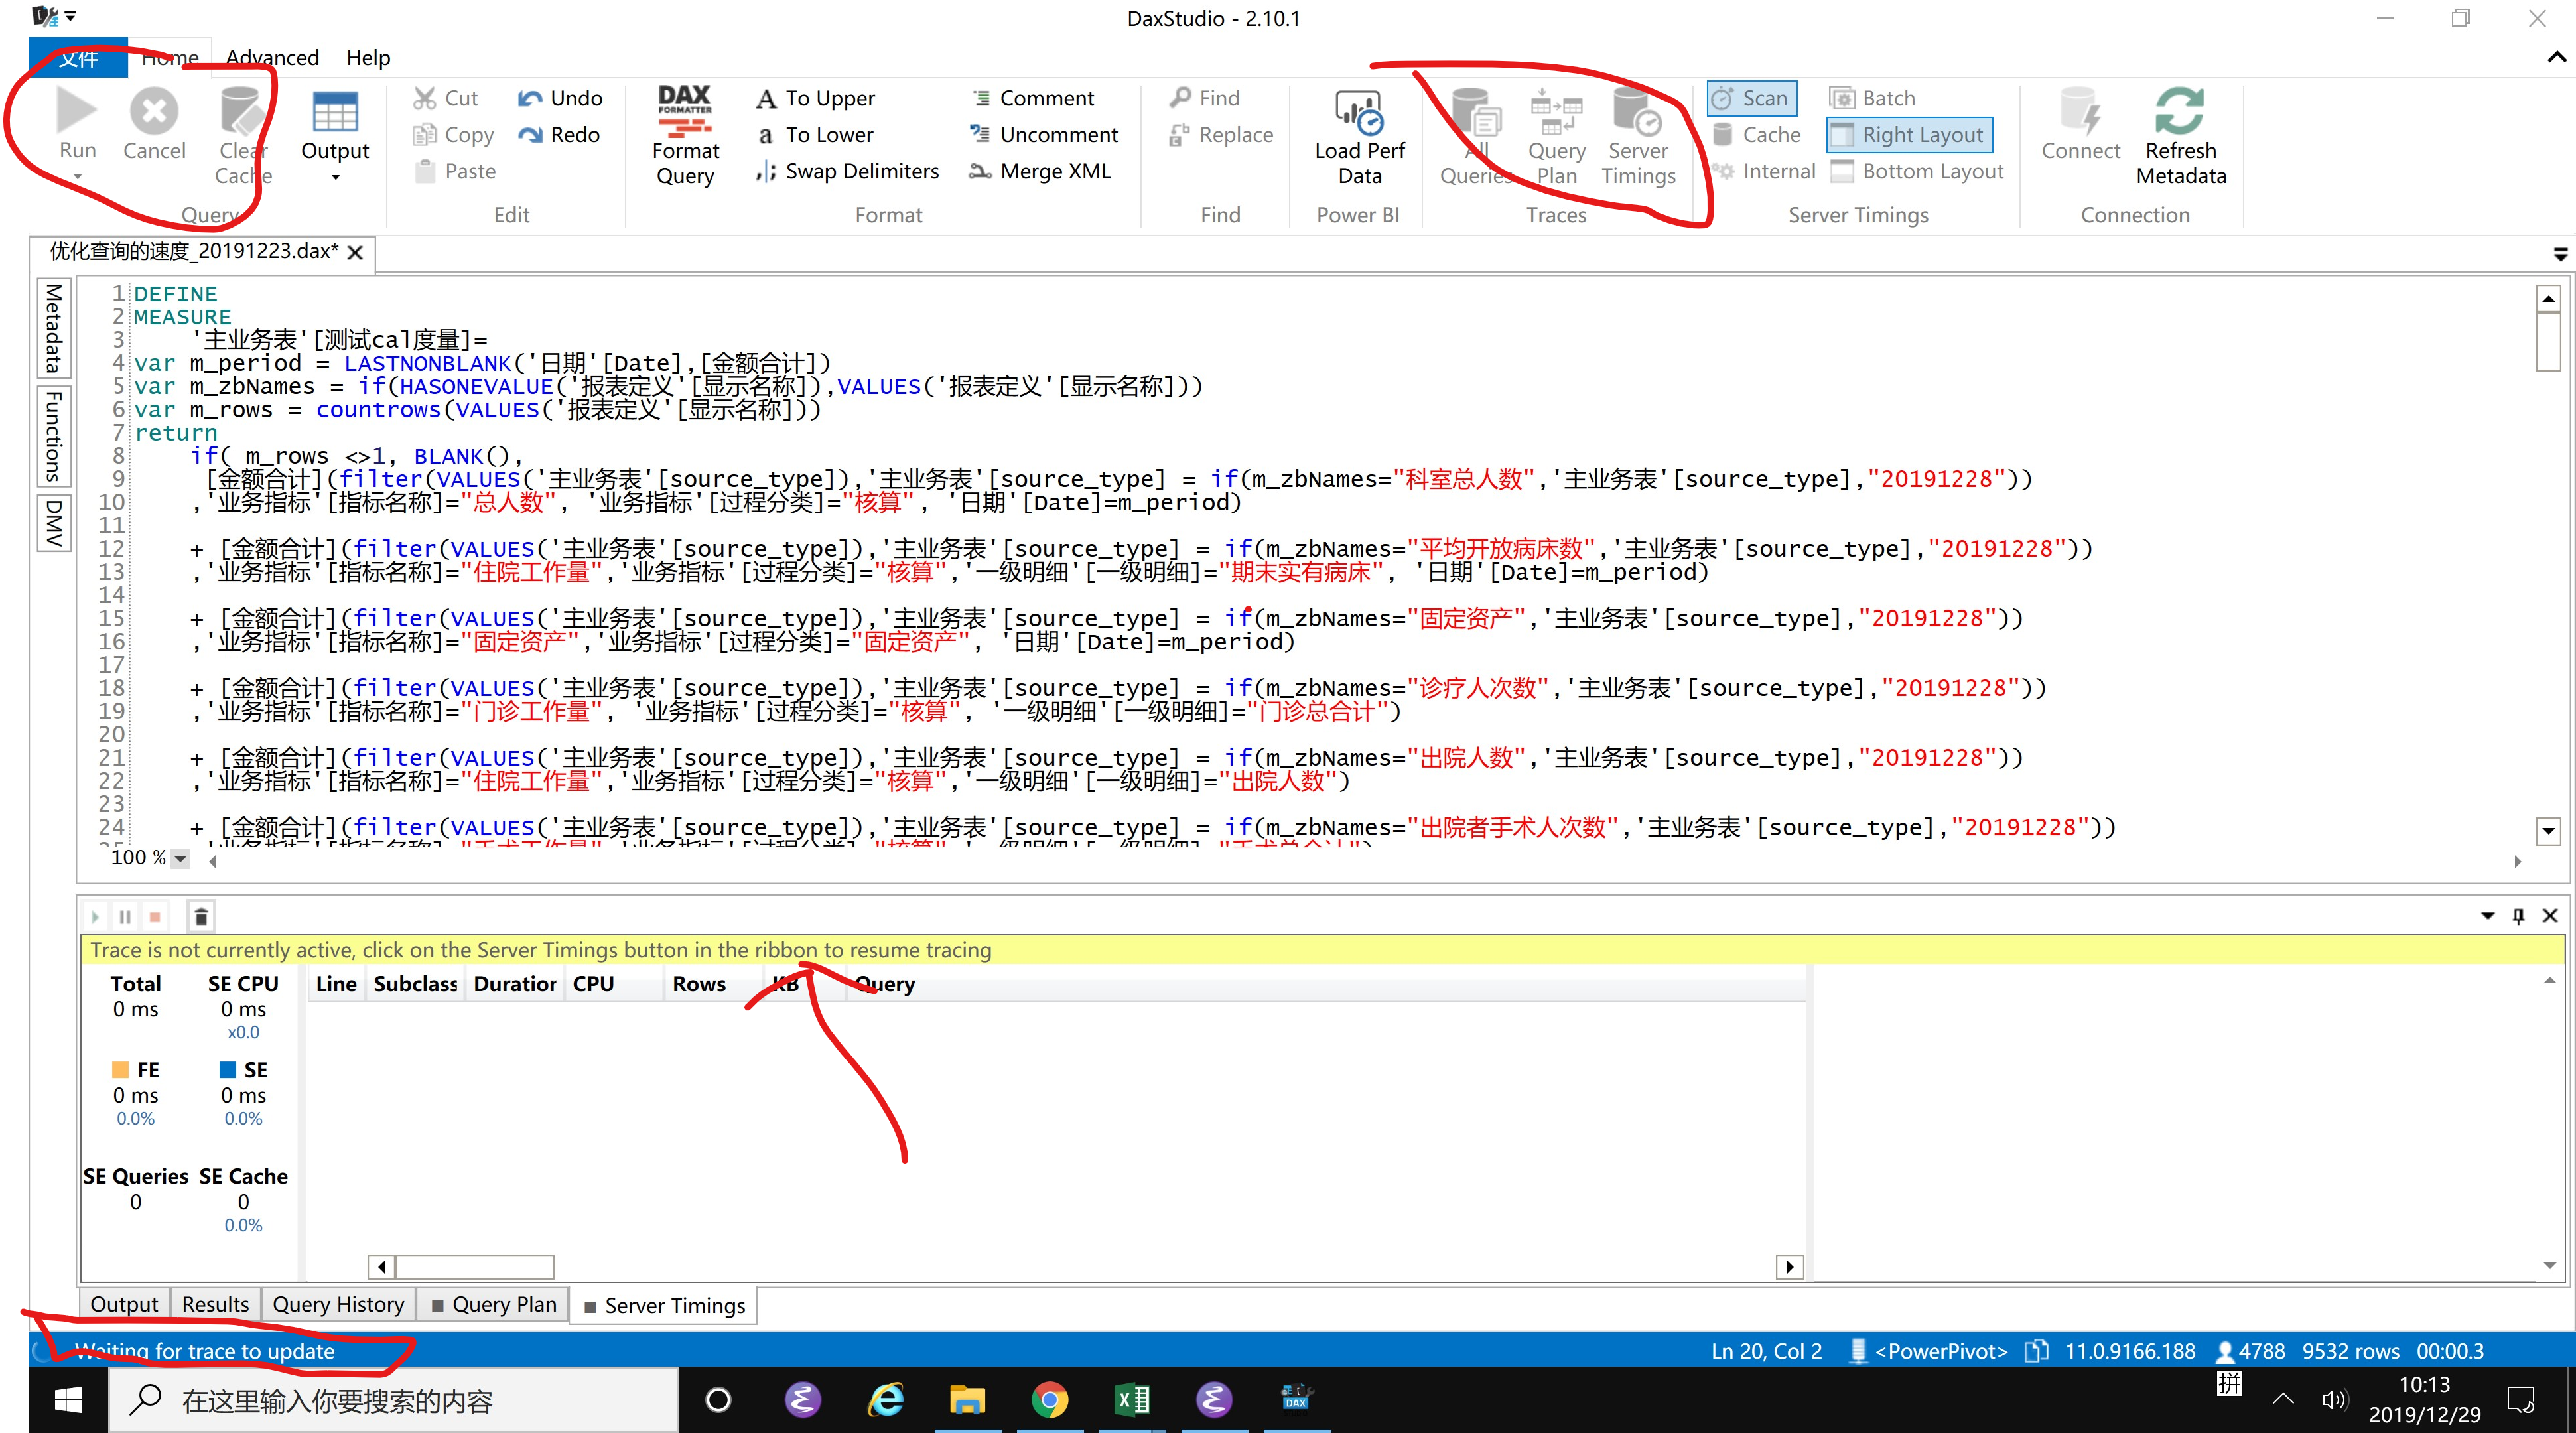The image size is (2576, 1433).
Task: Clear trace results with the trash icon
Action: (x=200, y=915)
